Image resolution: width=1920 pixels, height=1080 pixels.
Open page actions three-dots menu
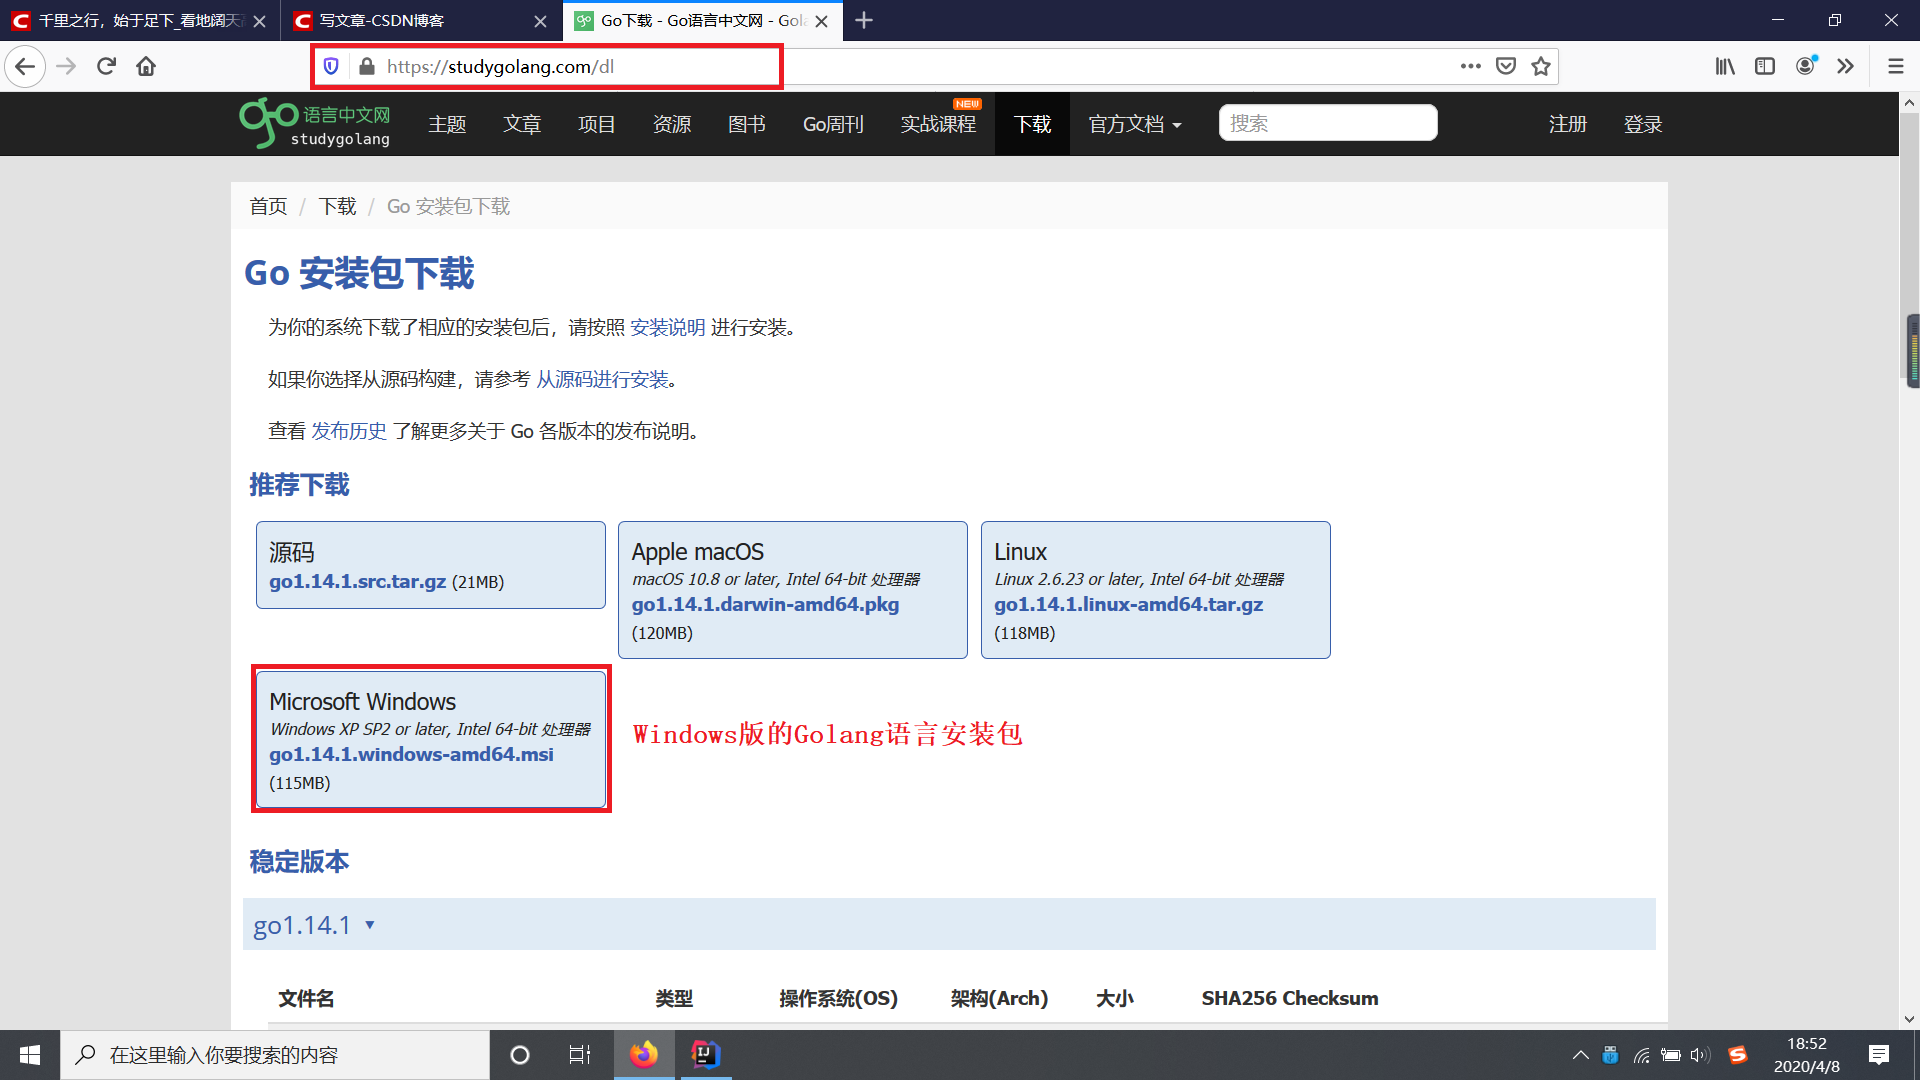tap(1470, 66)
